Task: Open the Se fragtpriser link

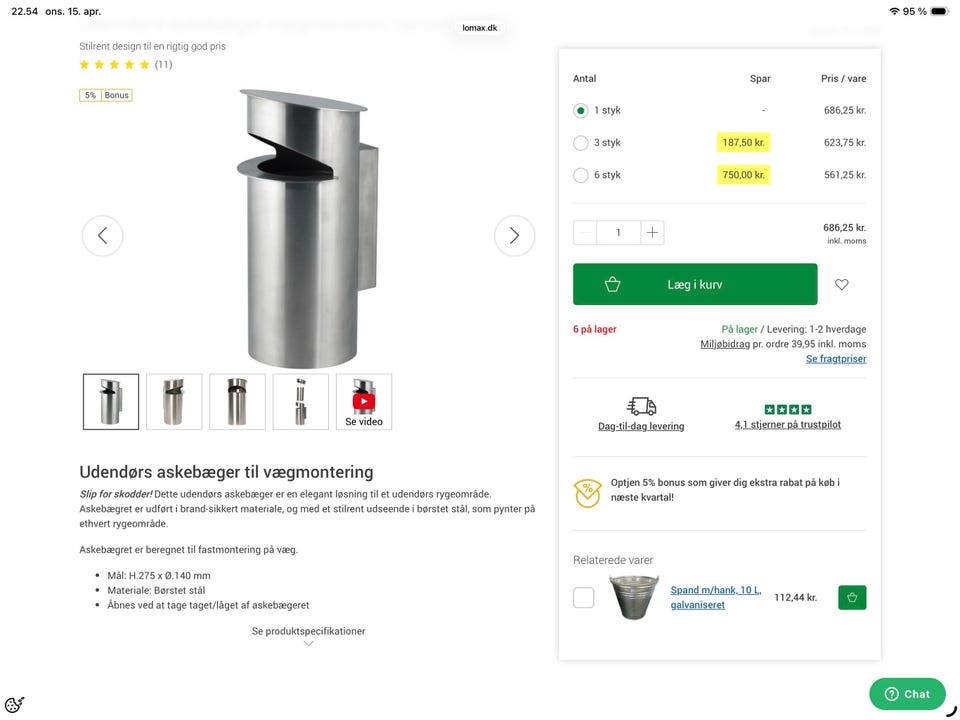Action: pyautogui.click(x=836, y=359)
